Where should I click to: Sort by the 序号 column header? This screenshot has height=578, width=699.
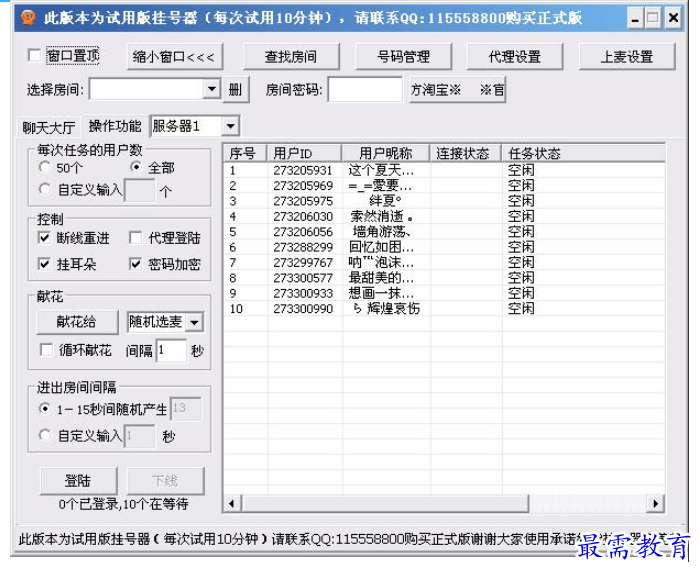(x=244, y=153)
